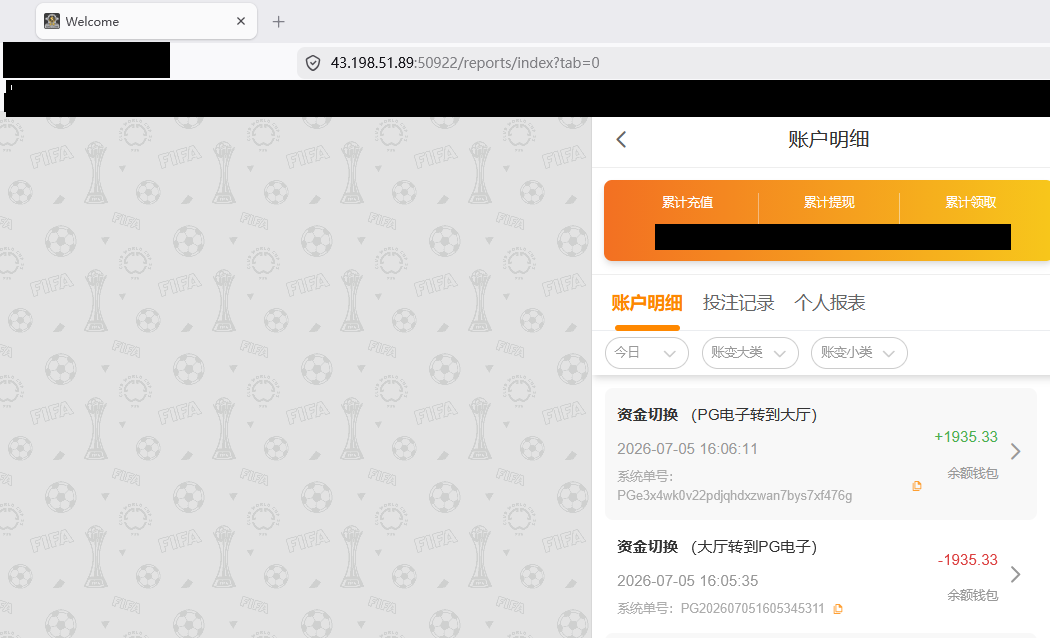Click the Welcome tab favicon
The image size is (1050, 638).
point(52,21)
